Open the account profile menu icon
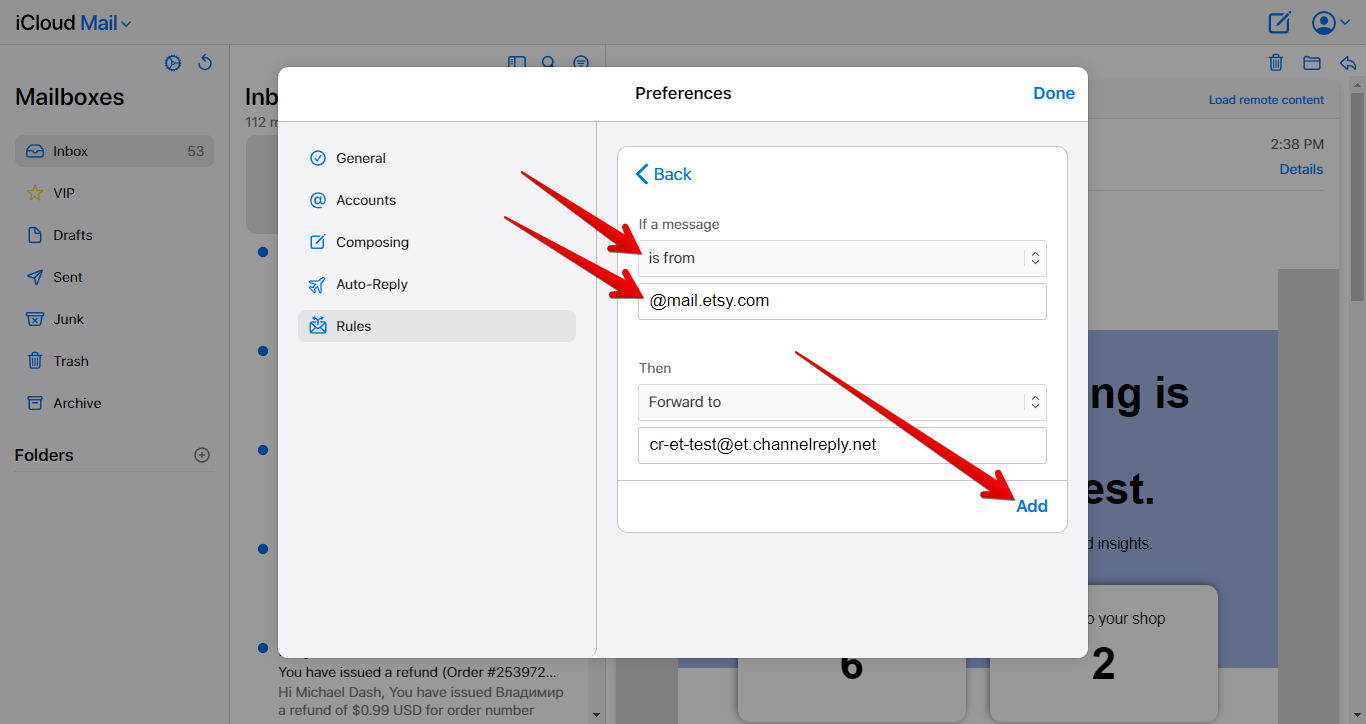The width and height of the screenshot is (1366, 724). click(1324, 22)
